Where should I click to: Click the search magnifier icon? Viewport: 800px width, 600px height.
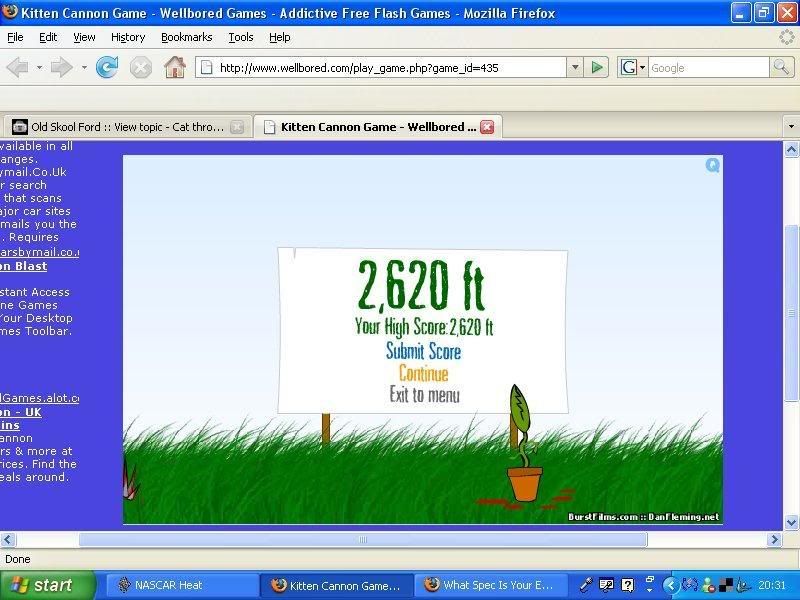[x=781, y=67]
